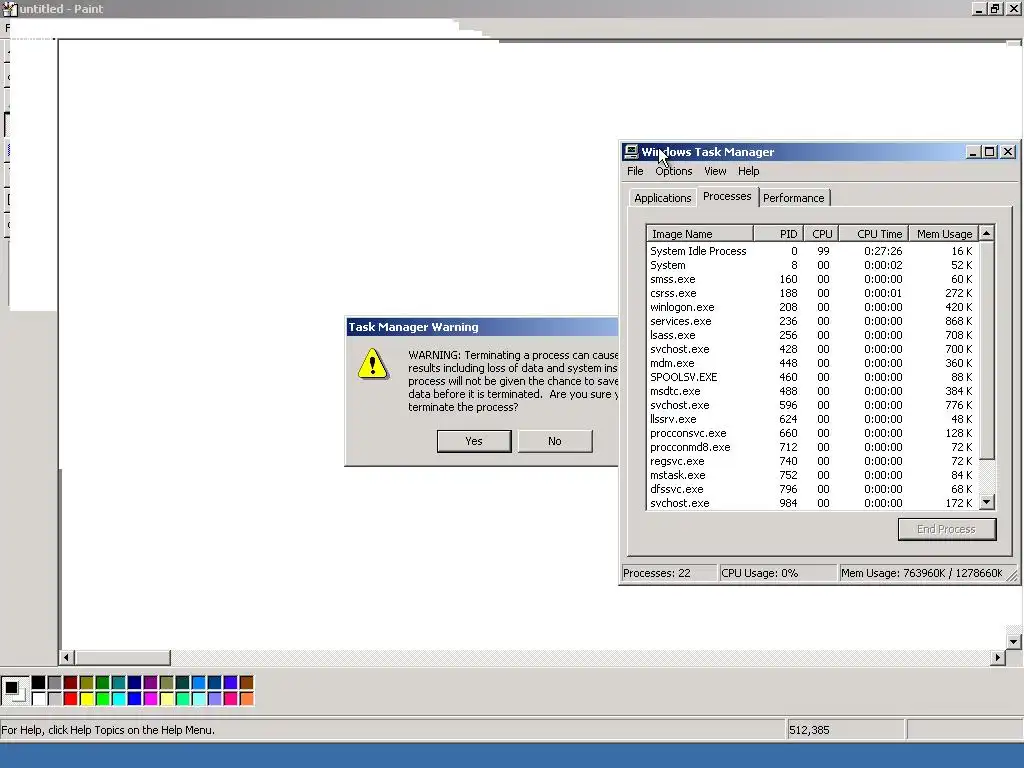This screenshot has width=1024, height=768.
Task: Open the Help menu in Task Manager
Action: coord(748,171)
